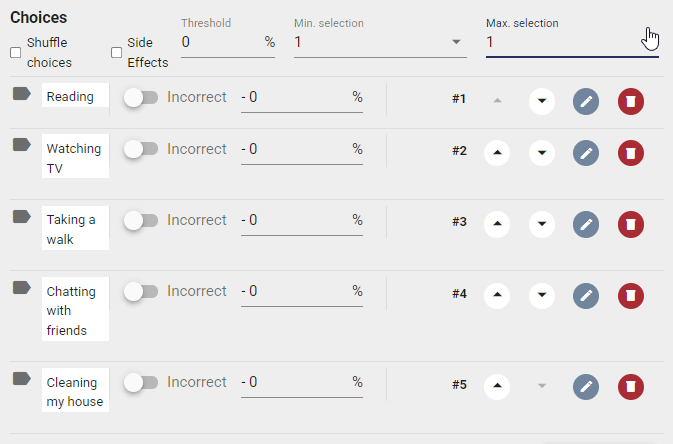This screenshot has width=673, height=444.
Task: Open the Min. selection dropdown
Action: coord(380,42)
